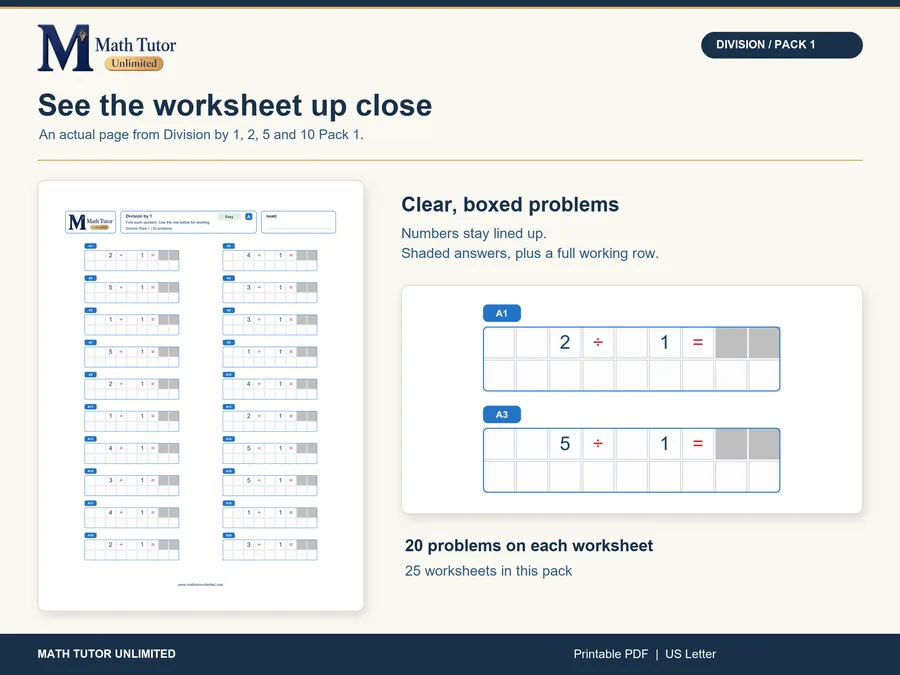Click the division sign in enlarged problem A1

pos(598,342)
